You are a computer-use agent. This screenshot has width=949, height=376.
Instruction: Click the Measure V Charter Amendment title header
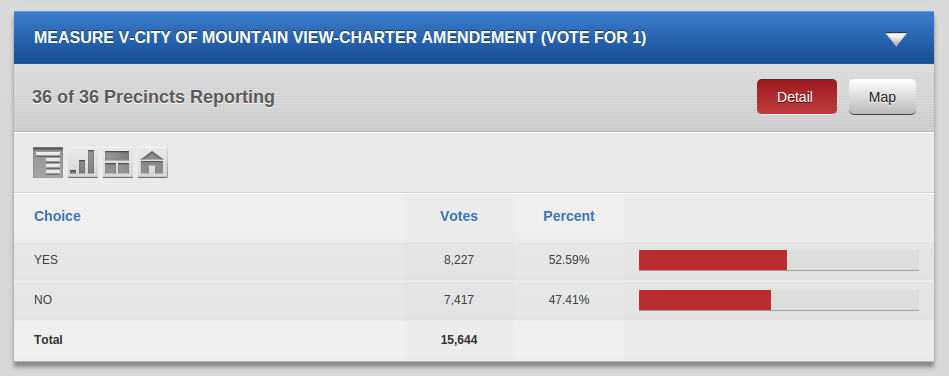(x=340, y=38)
